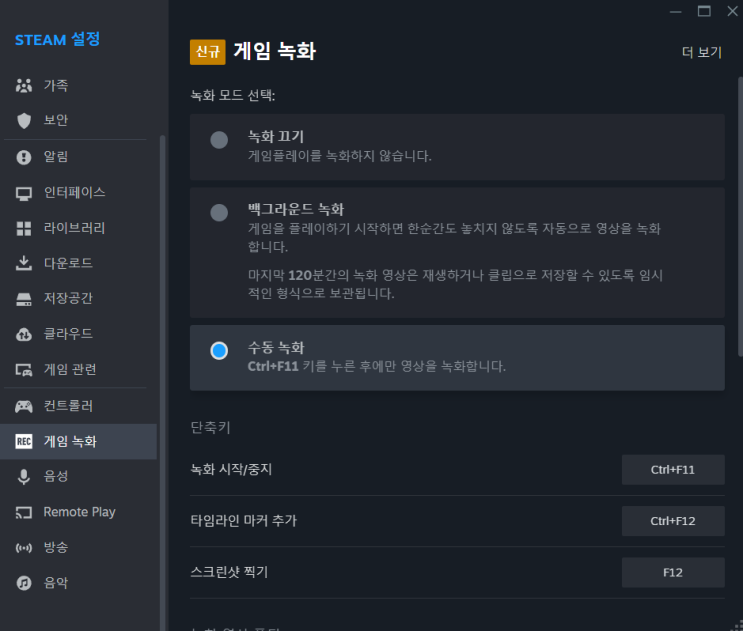Switch to the 방송 settings tab
Image resolution: width=743 pixels, height=631 pixels.
point(56,548)
